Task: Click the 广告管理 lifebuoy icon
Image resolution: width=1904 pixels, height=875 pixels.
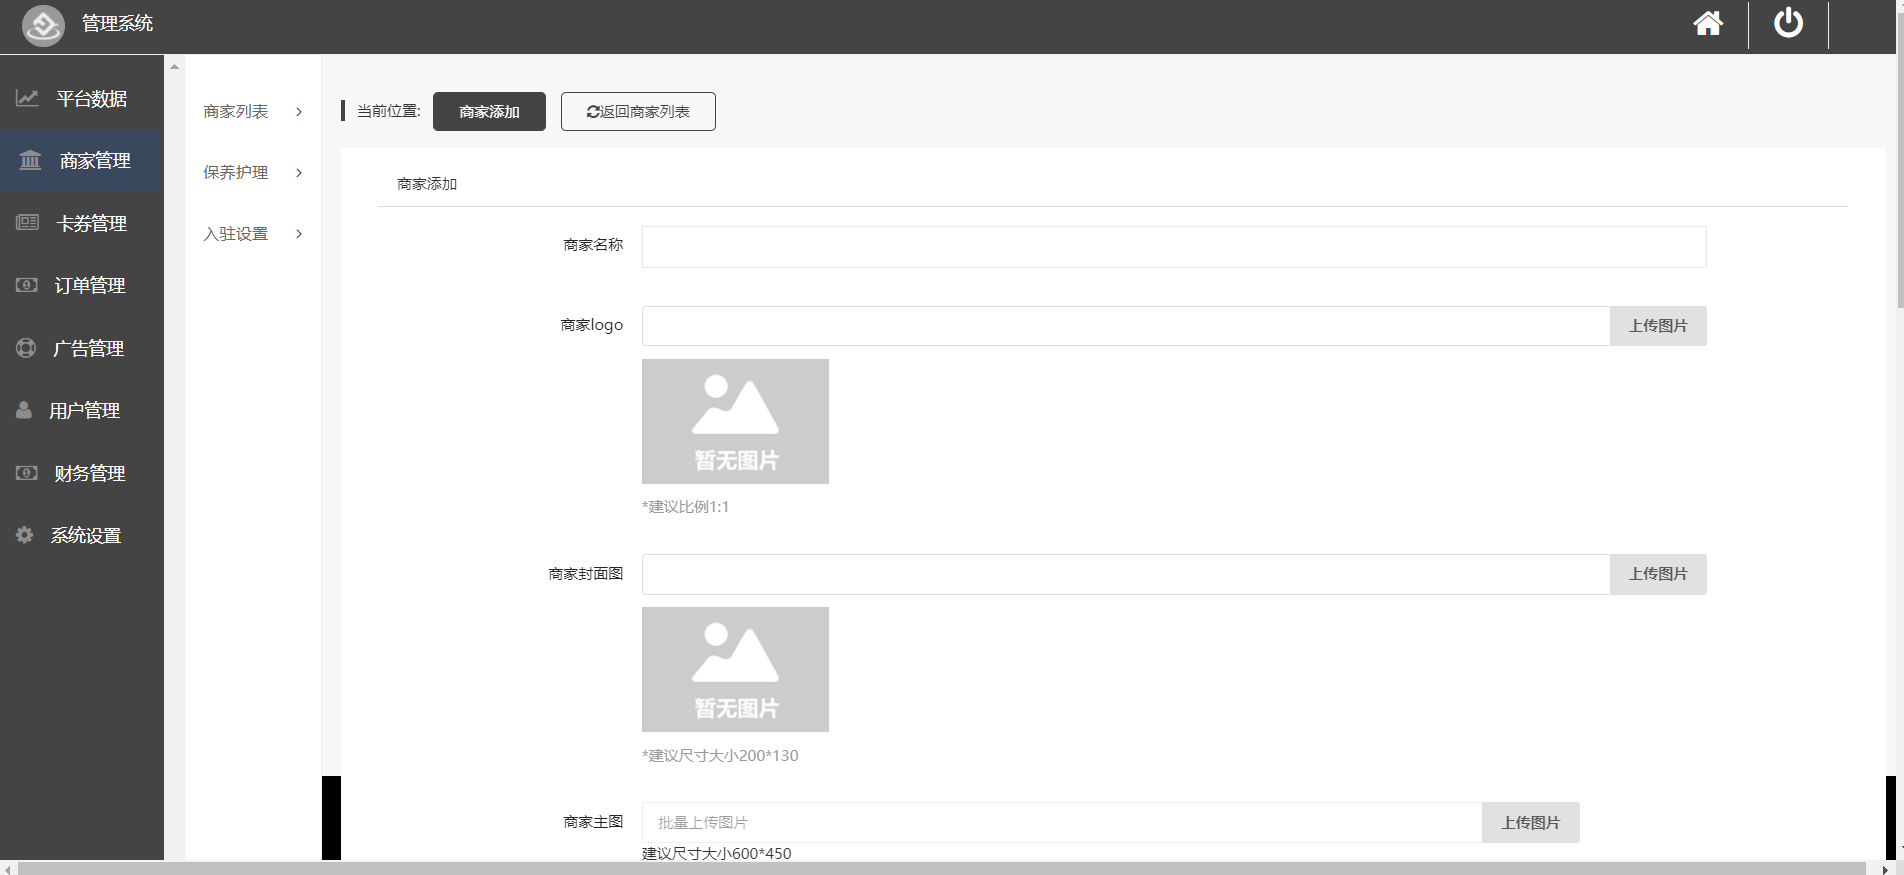Action: (26, 348)
